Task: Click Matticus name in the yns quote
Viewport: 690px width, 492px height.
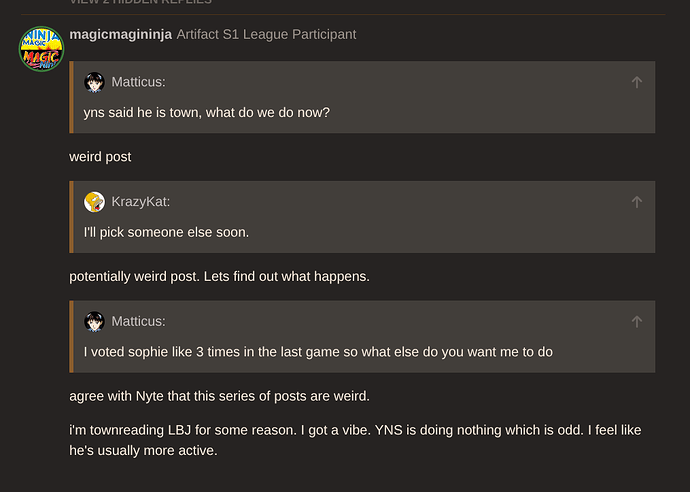Action: [138, 82]
